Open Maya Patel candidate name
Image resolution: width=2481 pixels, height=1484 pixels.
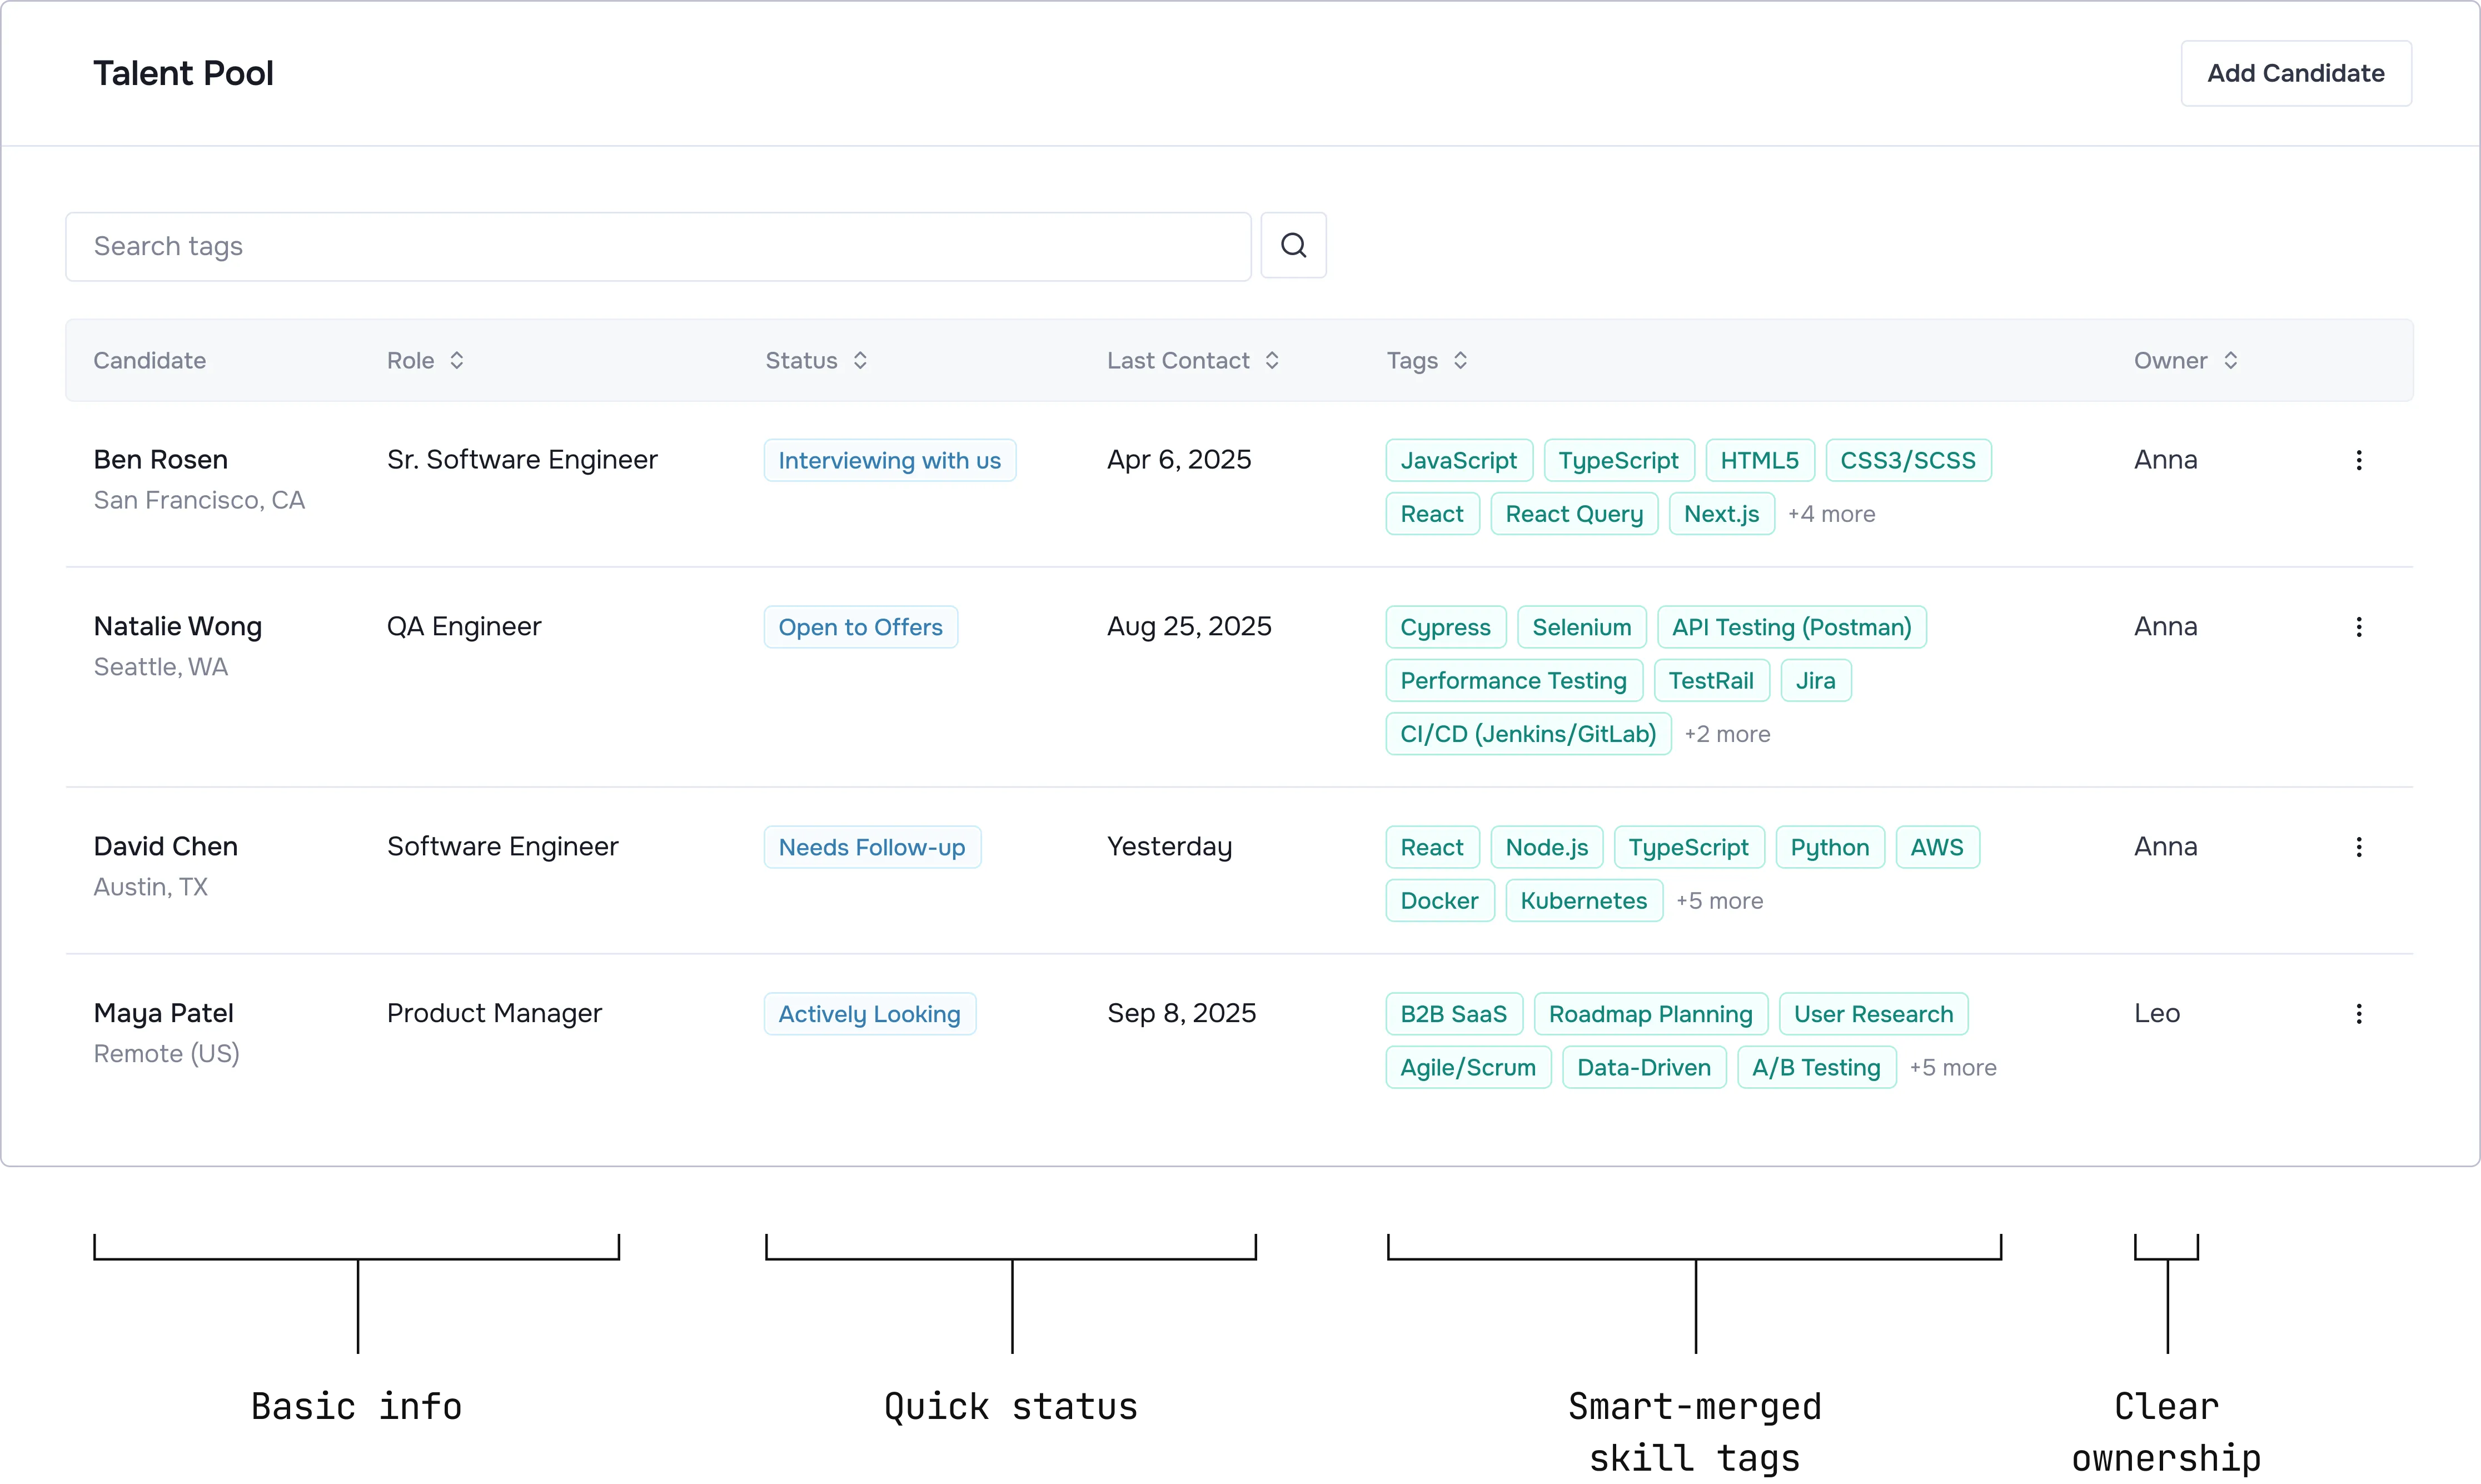tap(163, 1013)
